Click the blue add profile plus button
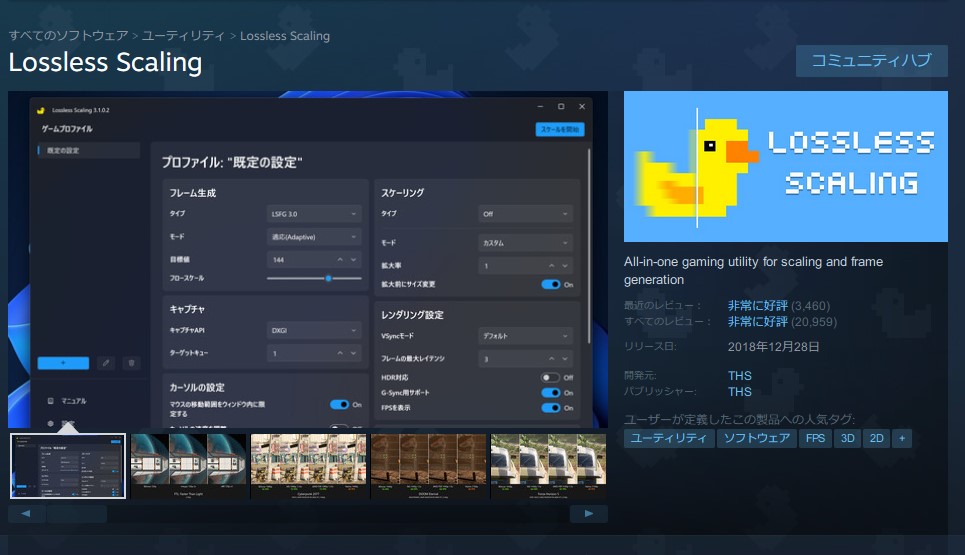965x555 pixels. 63,363
